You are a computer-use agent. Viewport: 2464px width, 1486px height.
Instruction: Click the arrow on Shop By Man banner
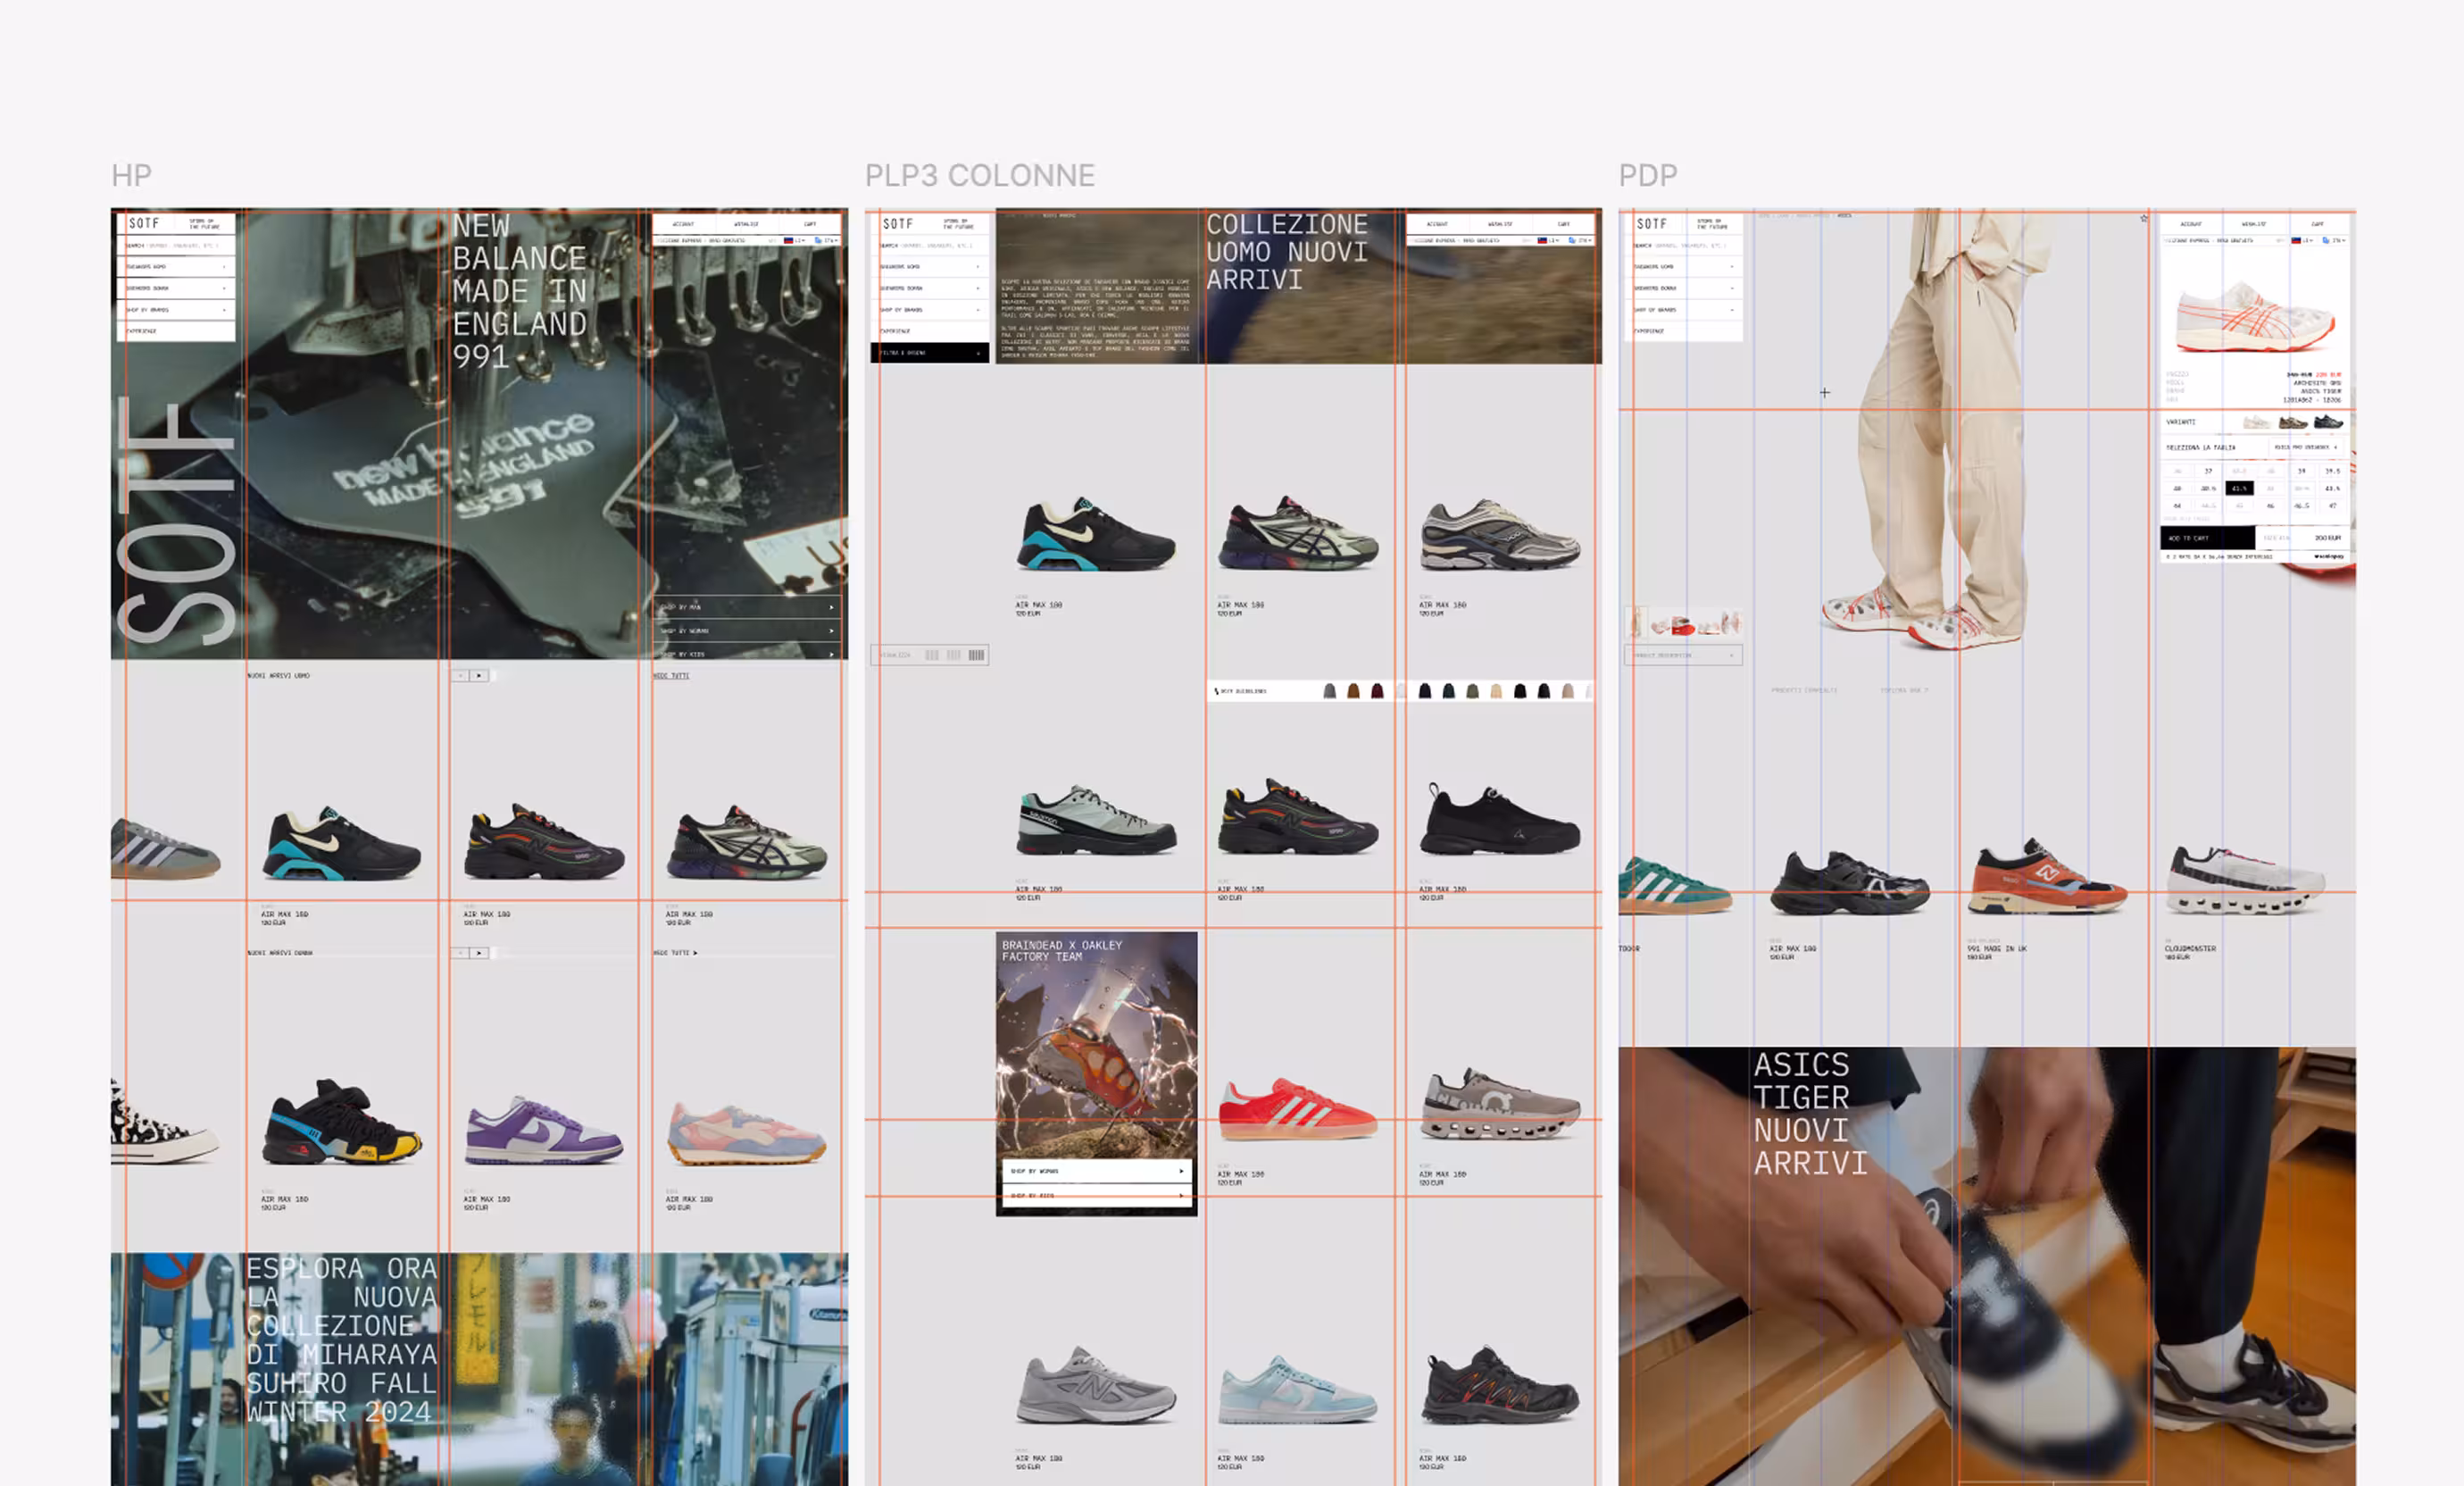(x=830, y=607)
